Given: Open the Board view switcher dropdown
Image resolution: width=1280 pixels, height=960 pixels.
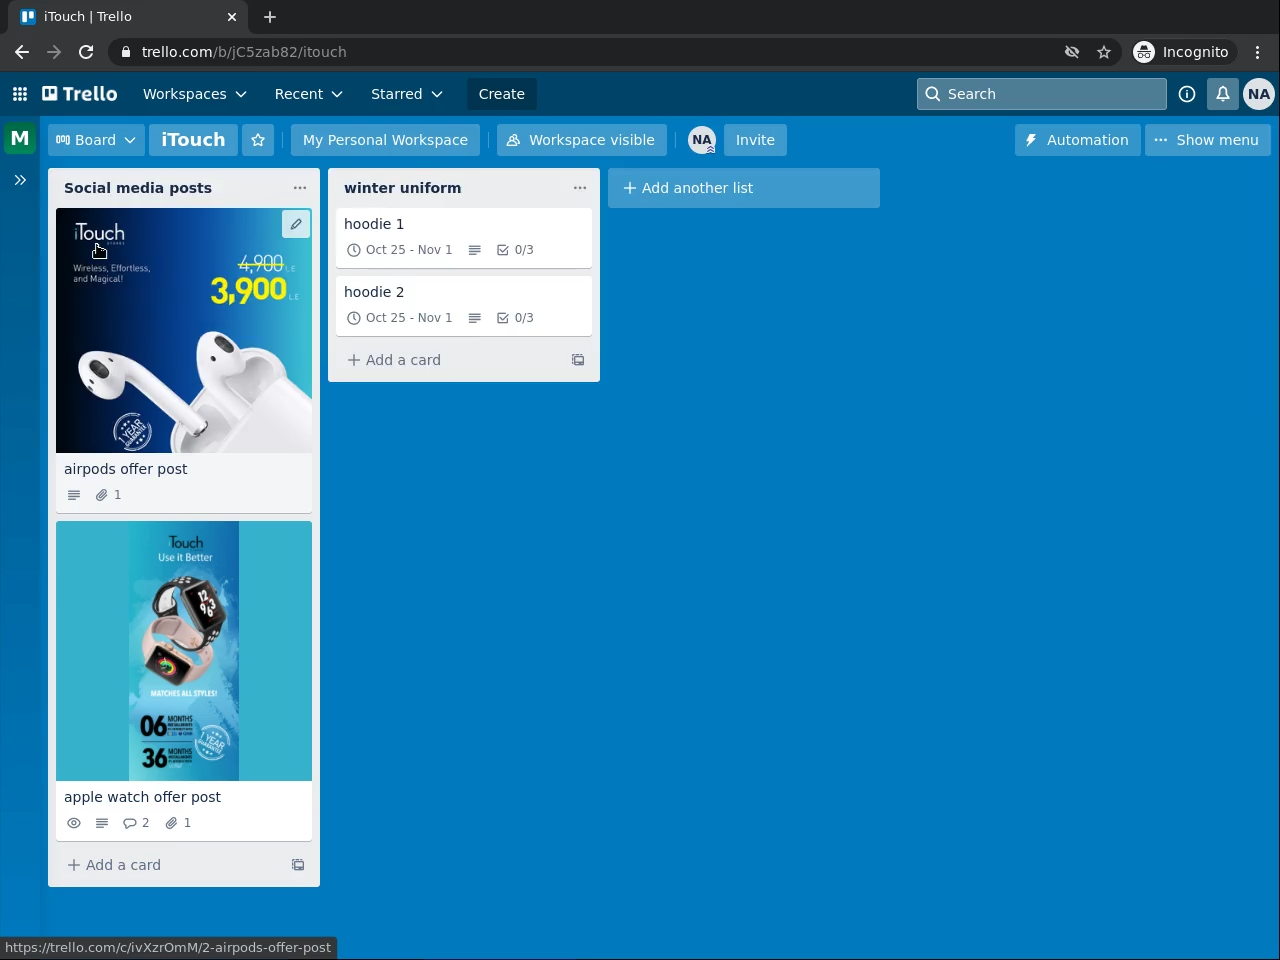Looking at the screenshot, I should click(x=96, y=140).
